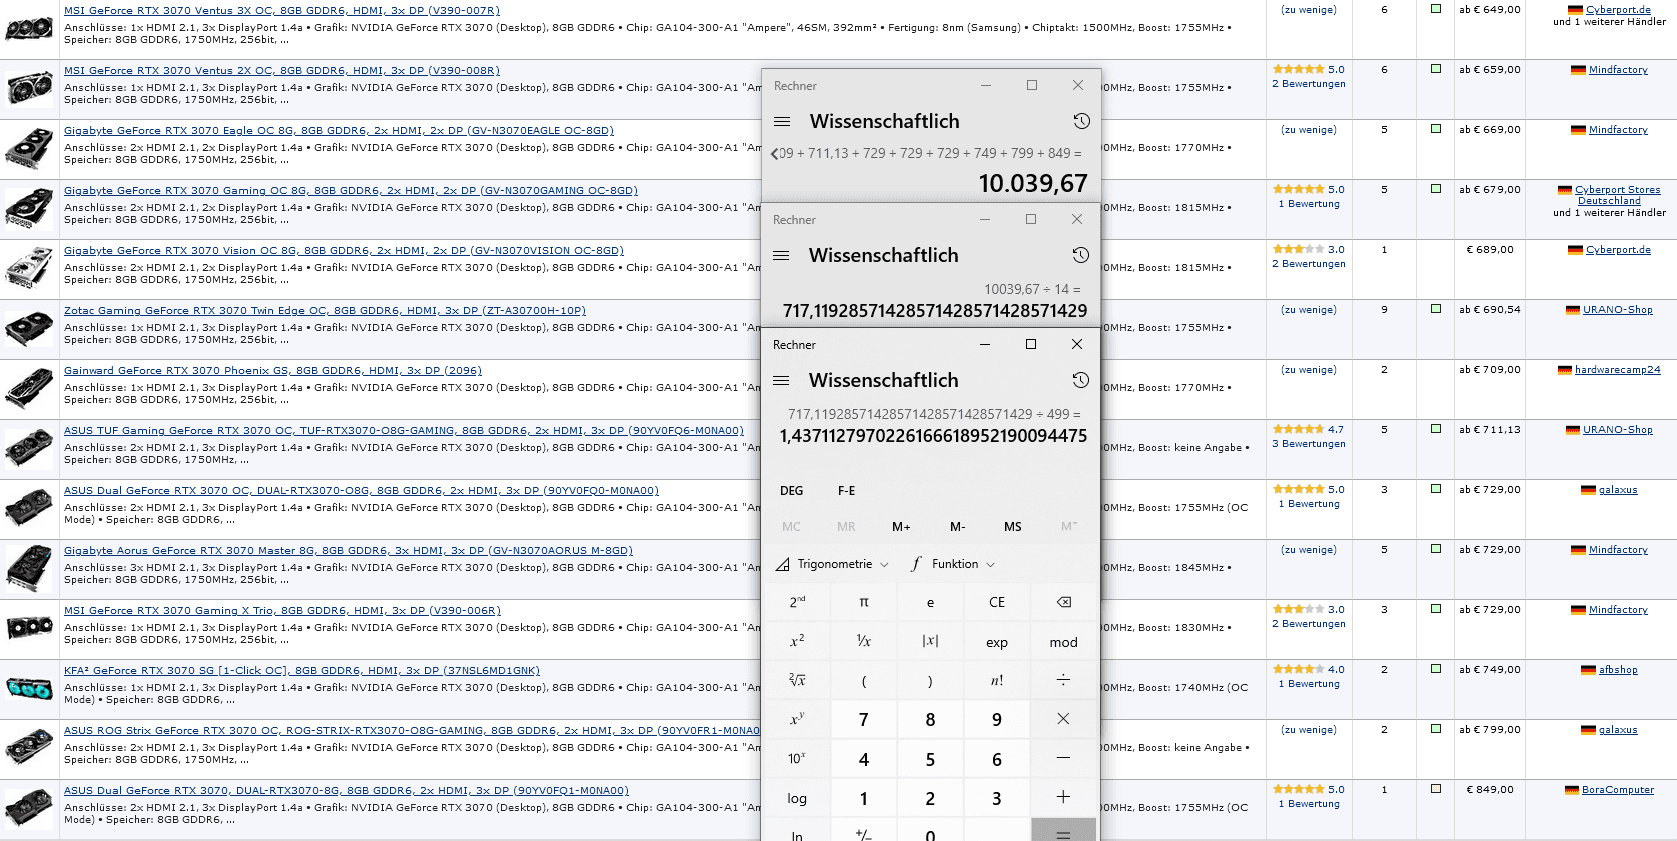Click the opening parenthesis key
This screenshot has height=841, width=1677.
click(864, 680)
